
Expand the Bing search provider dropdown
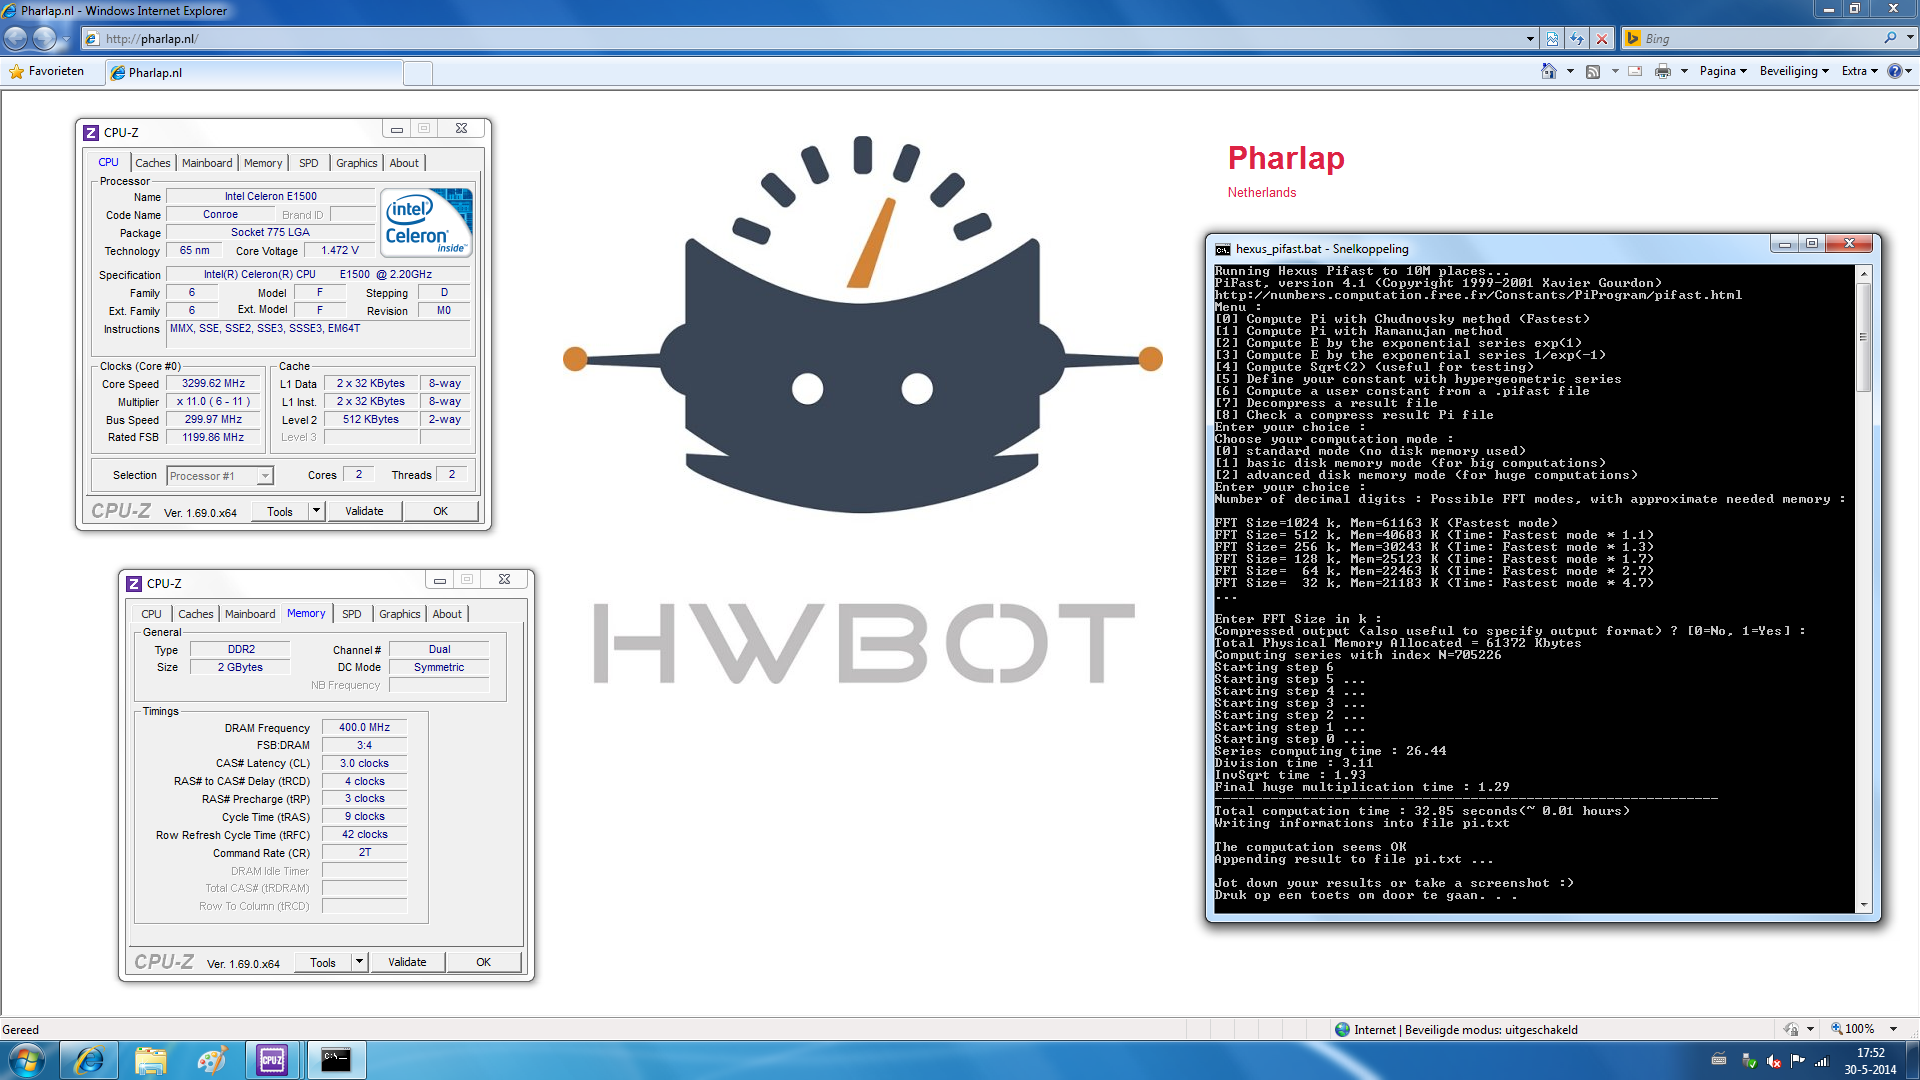tap(1910, 38)
